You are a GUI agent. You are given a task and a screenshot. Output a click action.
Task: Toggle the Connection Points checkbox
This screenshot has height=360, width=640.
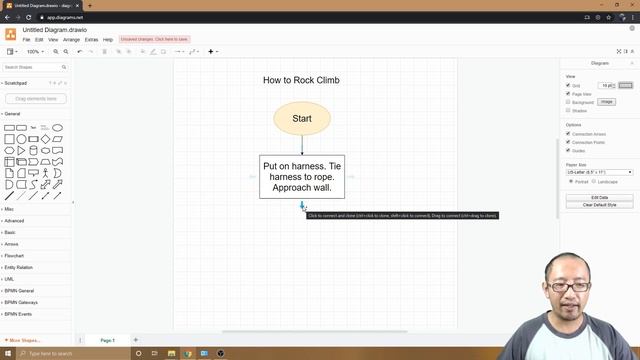coord(568,142)
